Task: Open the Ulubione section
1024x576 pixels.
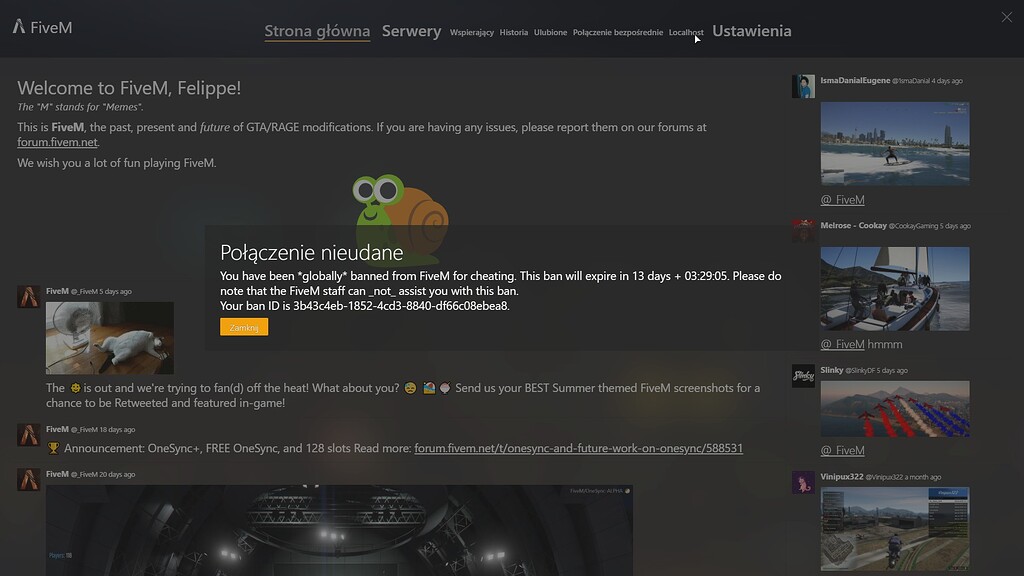Action: (x=551, y=32)
